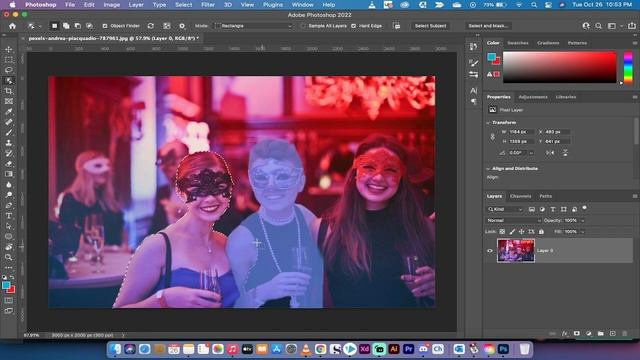Create new adjustment layer icon
Screen dimensions: 640x360
point(589,333)
